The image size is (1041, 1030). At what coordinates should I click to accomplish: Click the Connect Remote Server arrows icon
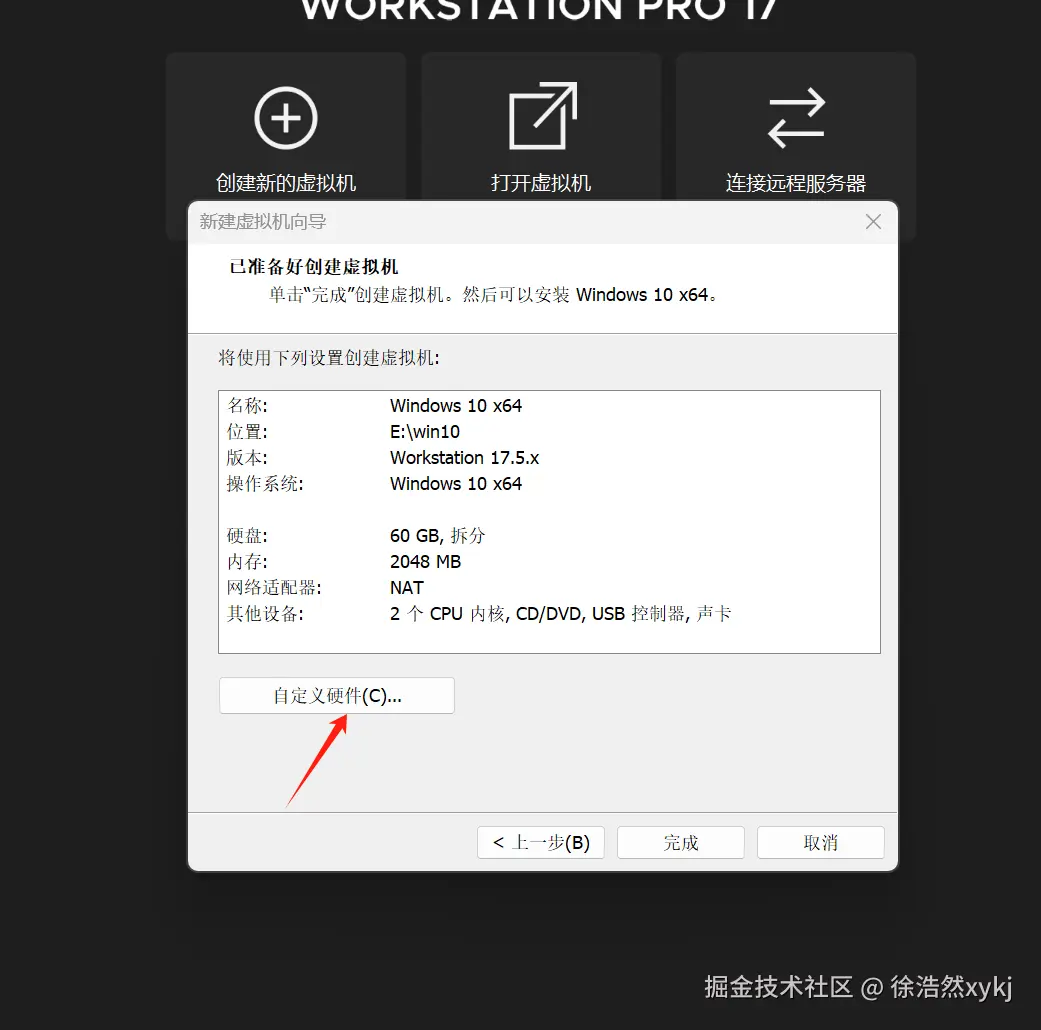pos(796,118)
